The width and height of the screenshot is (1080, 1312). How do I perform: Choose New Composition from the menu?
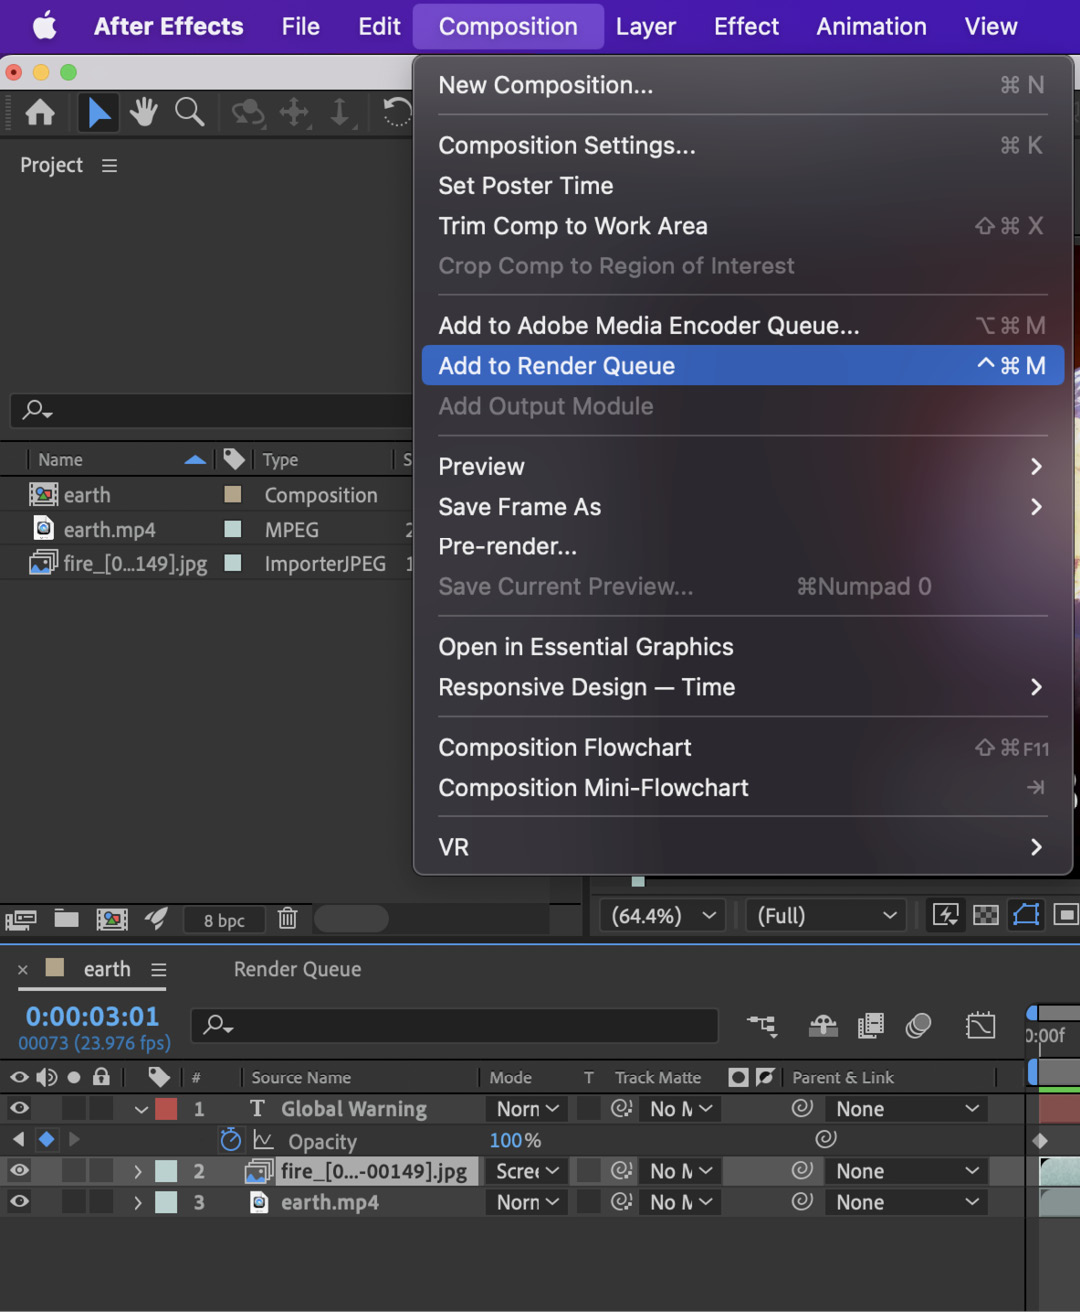[x=743, y=85]
